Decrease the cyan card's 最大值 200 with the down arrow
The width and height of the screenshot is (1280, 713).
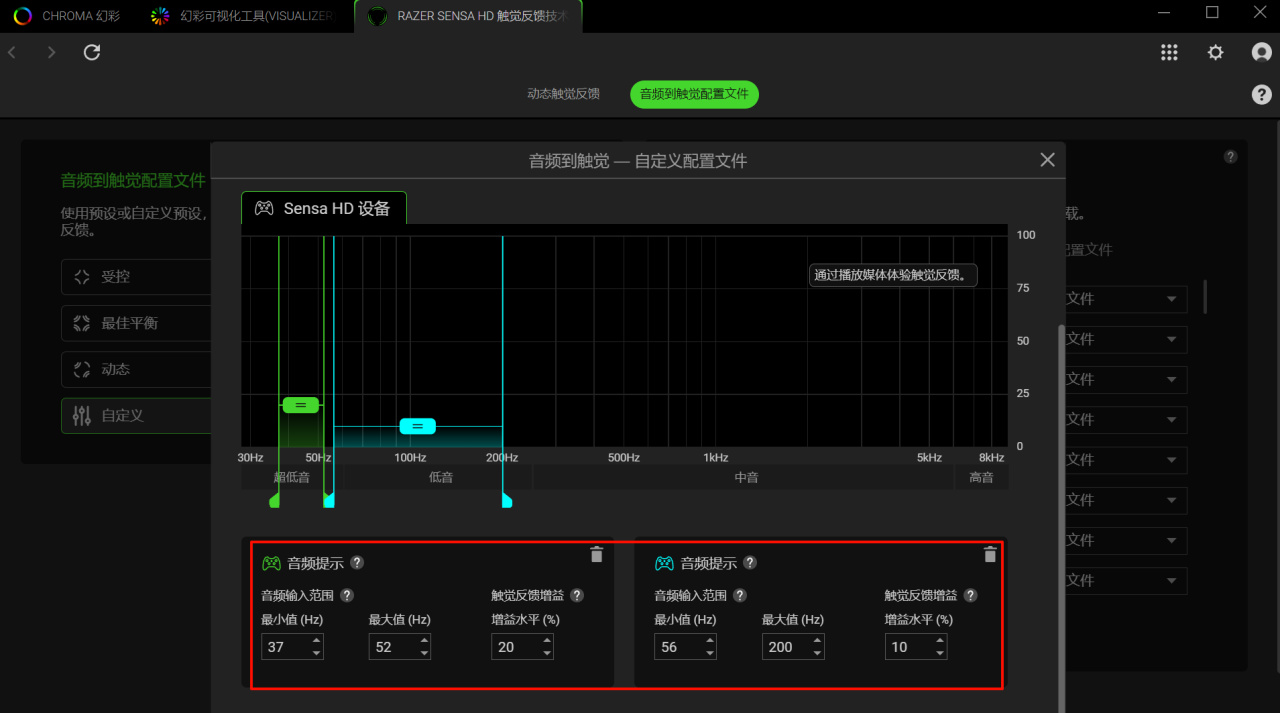click(x=817, y=653)
